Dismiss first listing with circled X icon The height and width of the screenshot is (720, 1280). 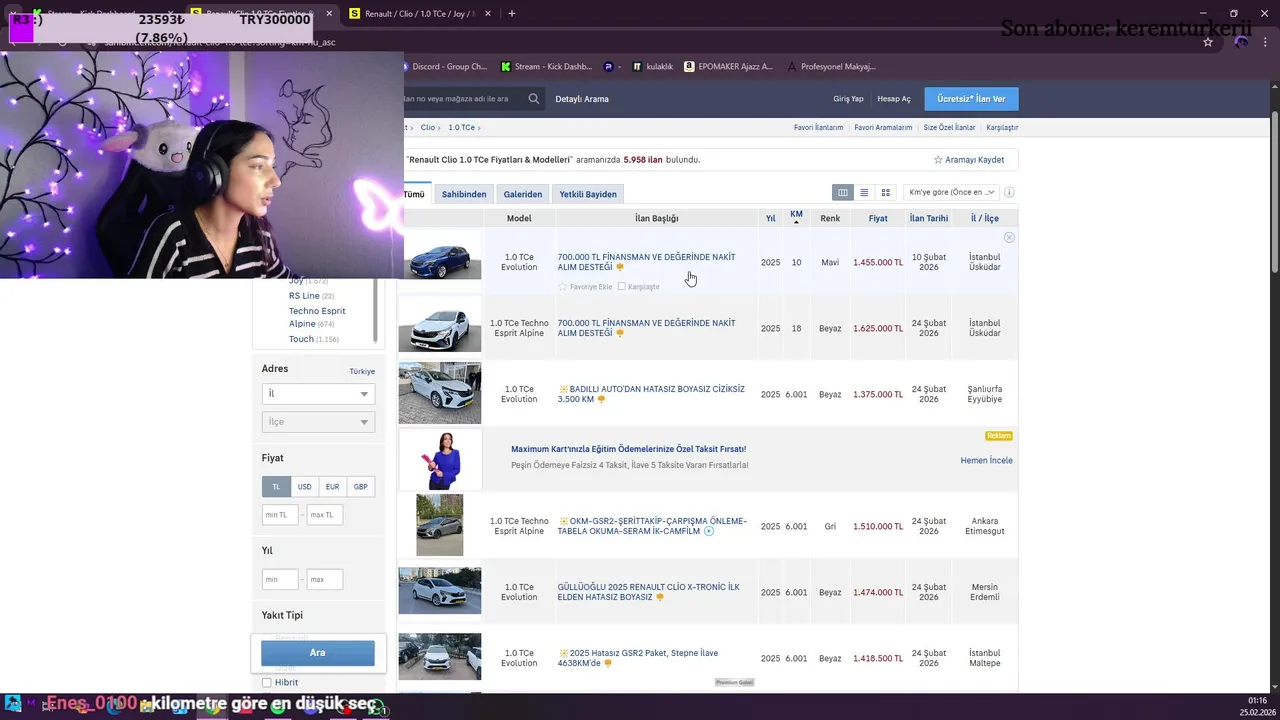[x=1009, y=237]
